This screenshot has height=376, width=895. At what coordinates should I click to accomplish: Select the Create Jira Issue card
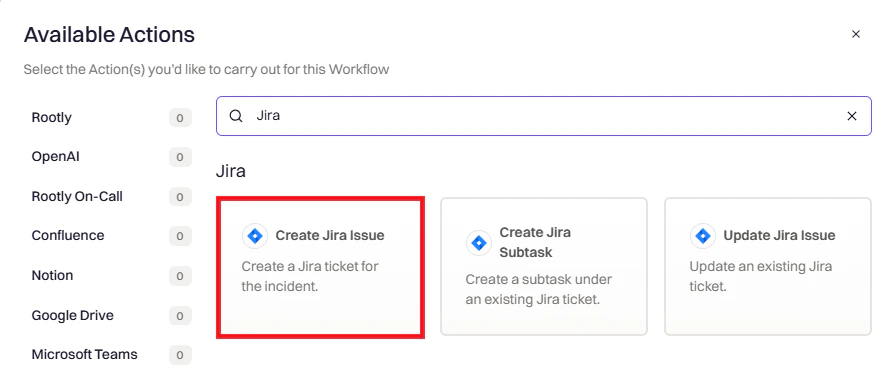point(320,268)
